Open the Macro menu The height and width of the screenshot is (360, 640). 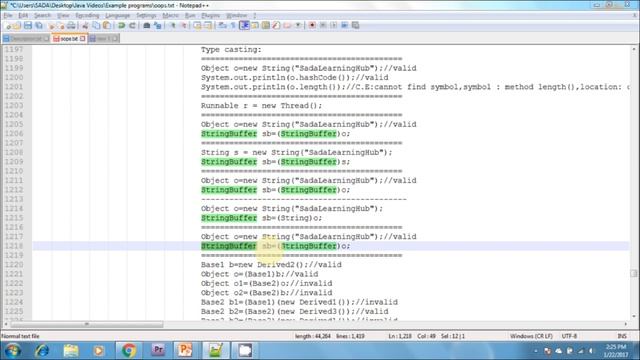coord(170,16)
